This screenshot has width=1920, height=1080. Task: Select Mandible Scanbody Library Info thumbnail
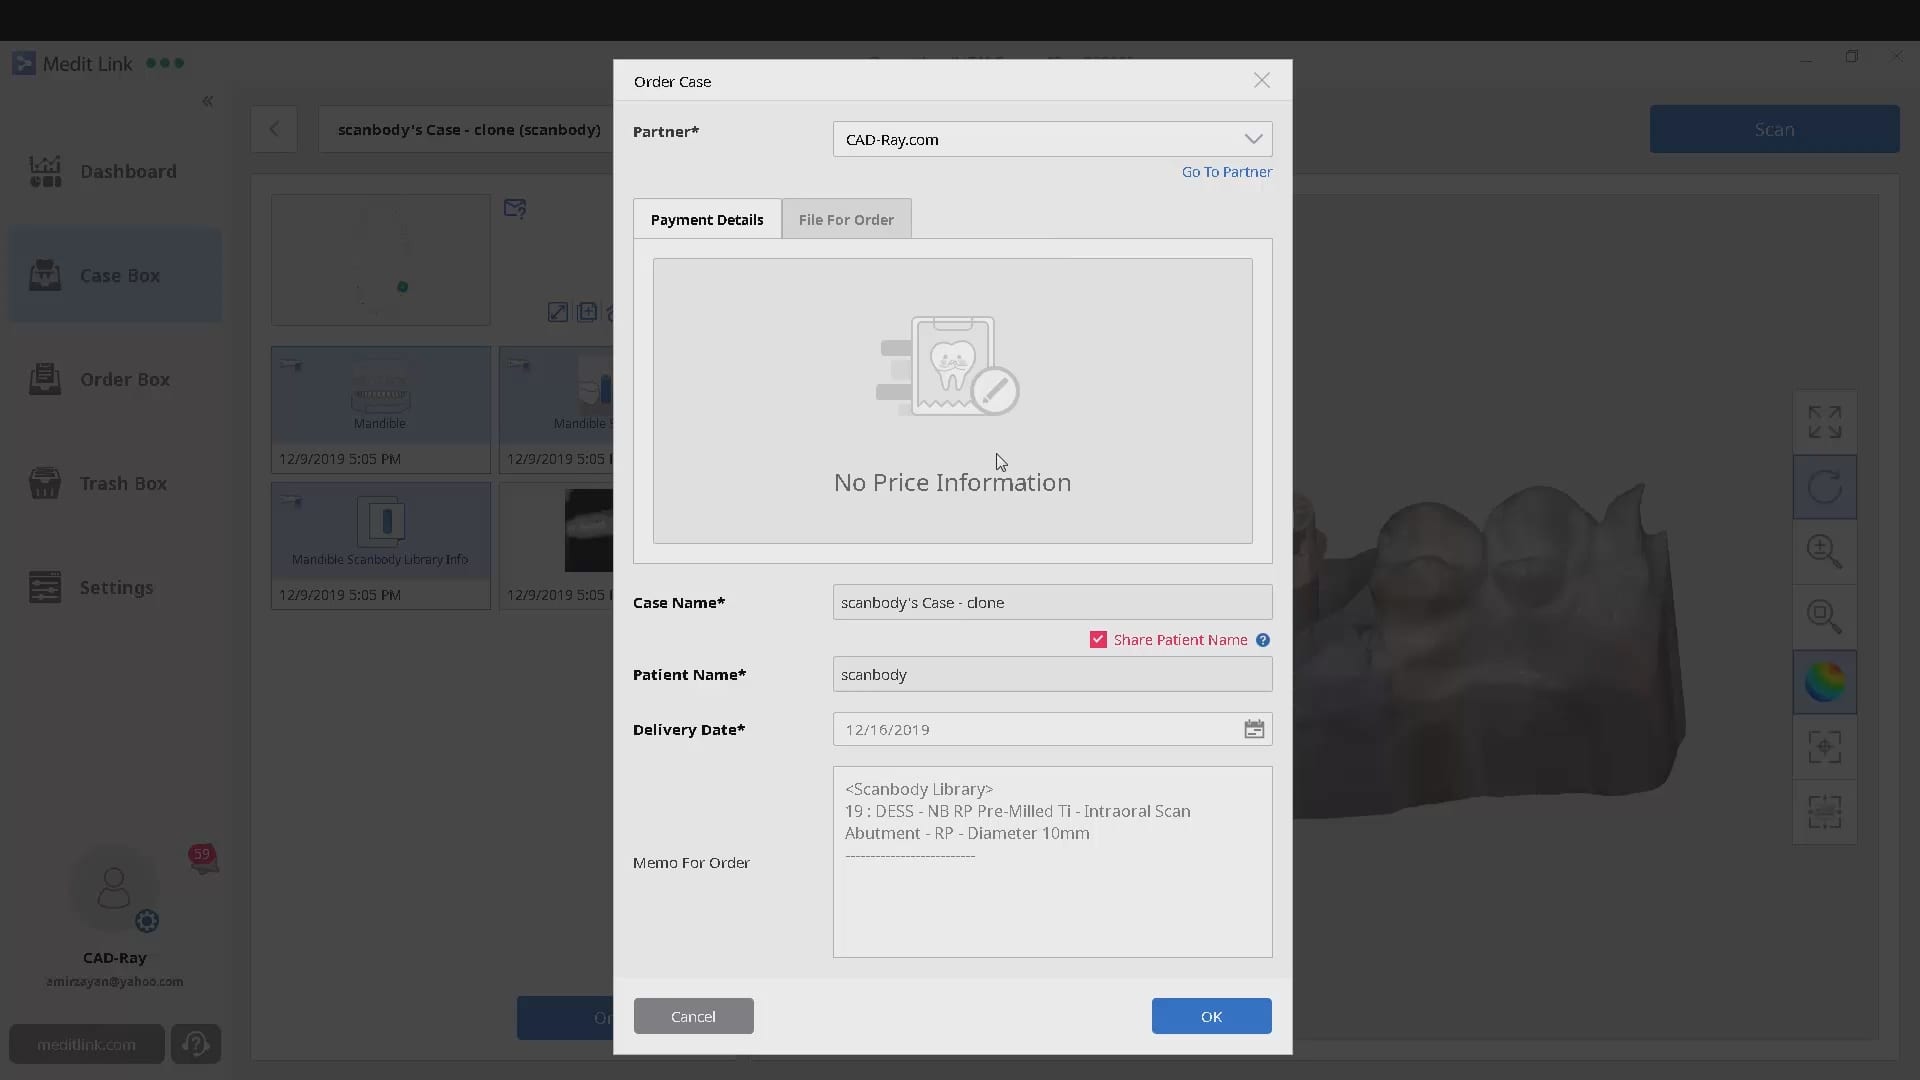(x=380, y=545)
